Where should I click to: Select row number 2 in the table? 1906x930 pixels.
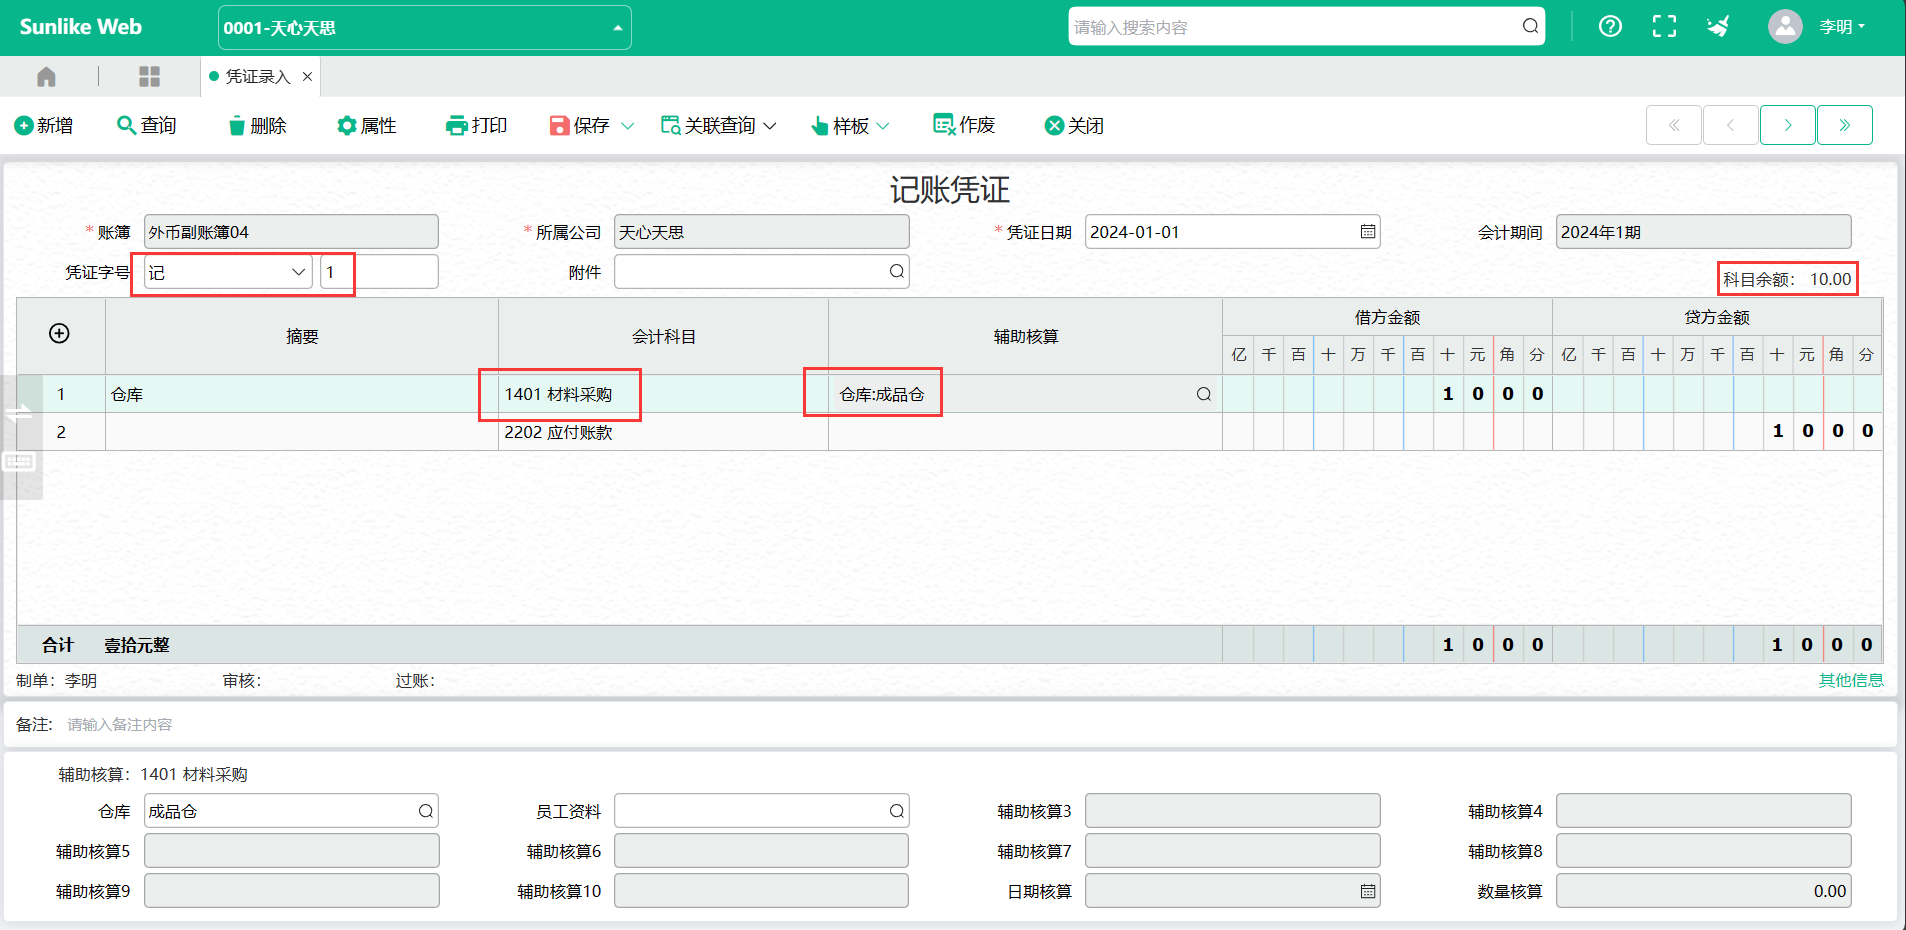(x=61, y=432)
